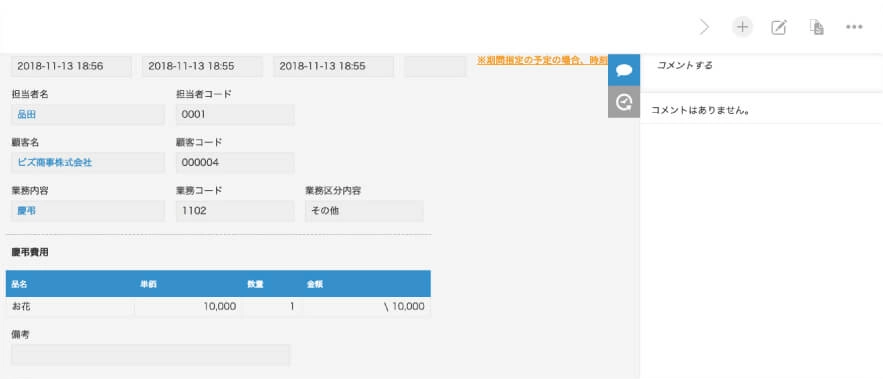Click the unit price cell 10,000

coord(188,307)
